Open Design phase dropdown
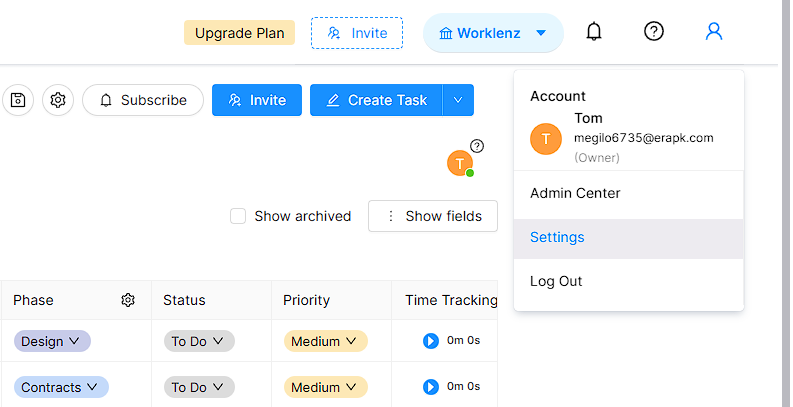This screenshot has height=407, width=793. click(52, 341)
